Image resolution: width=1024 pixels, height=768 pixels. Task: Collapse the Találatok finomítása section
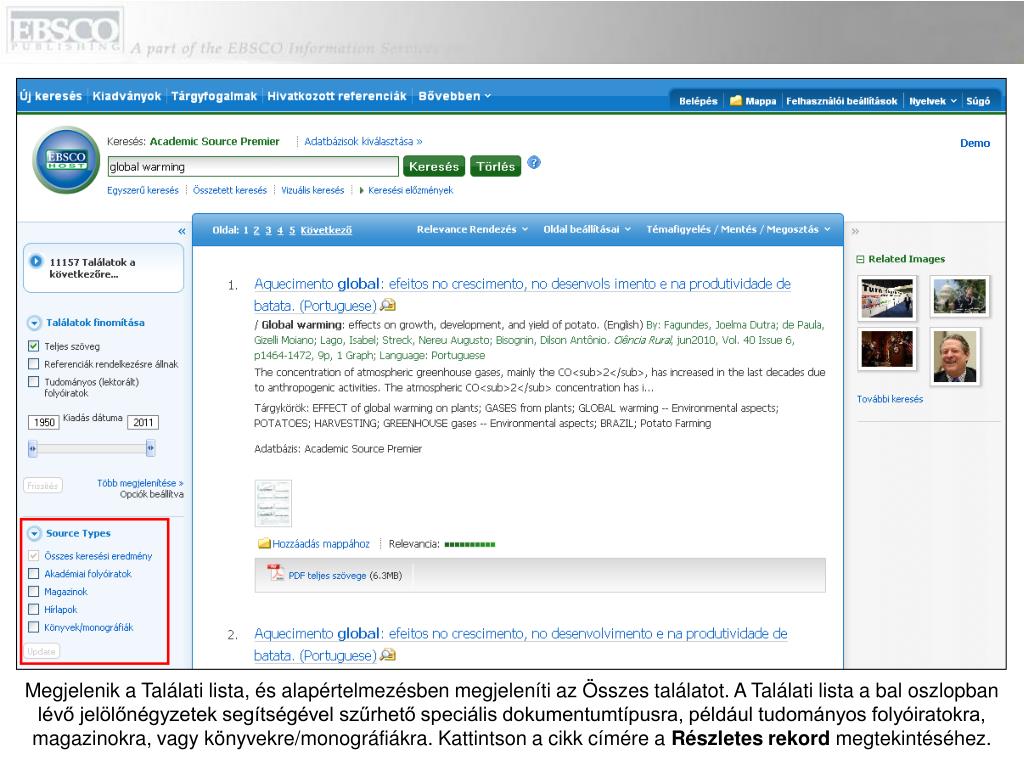click(x=34, y=323)
